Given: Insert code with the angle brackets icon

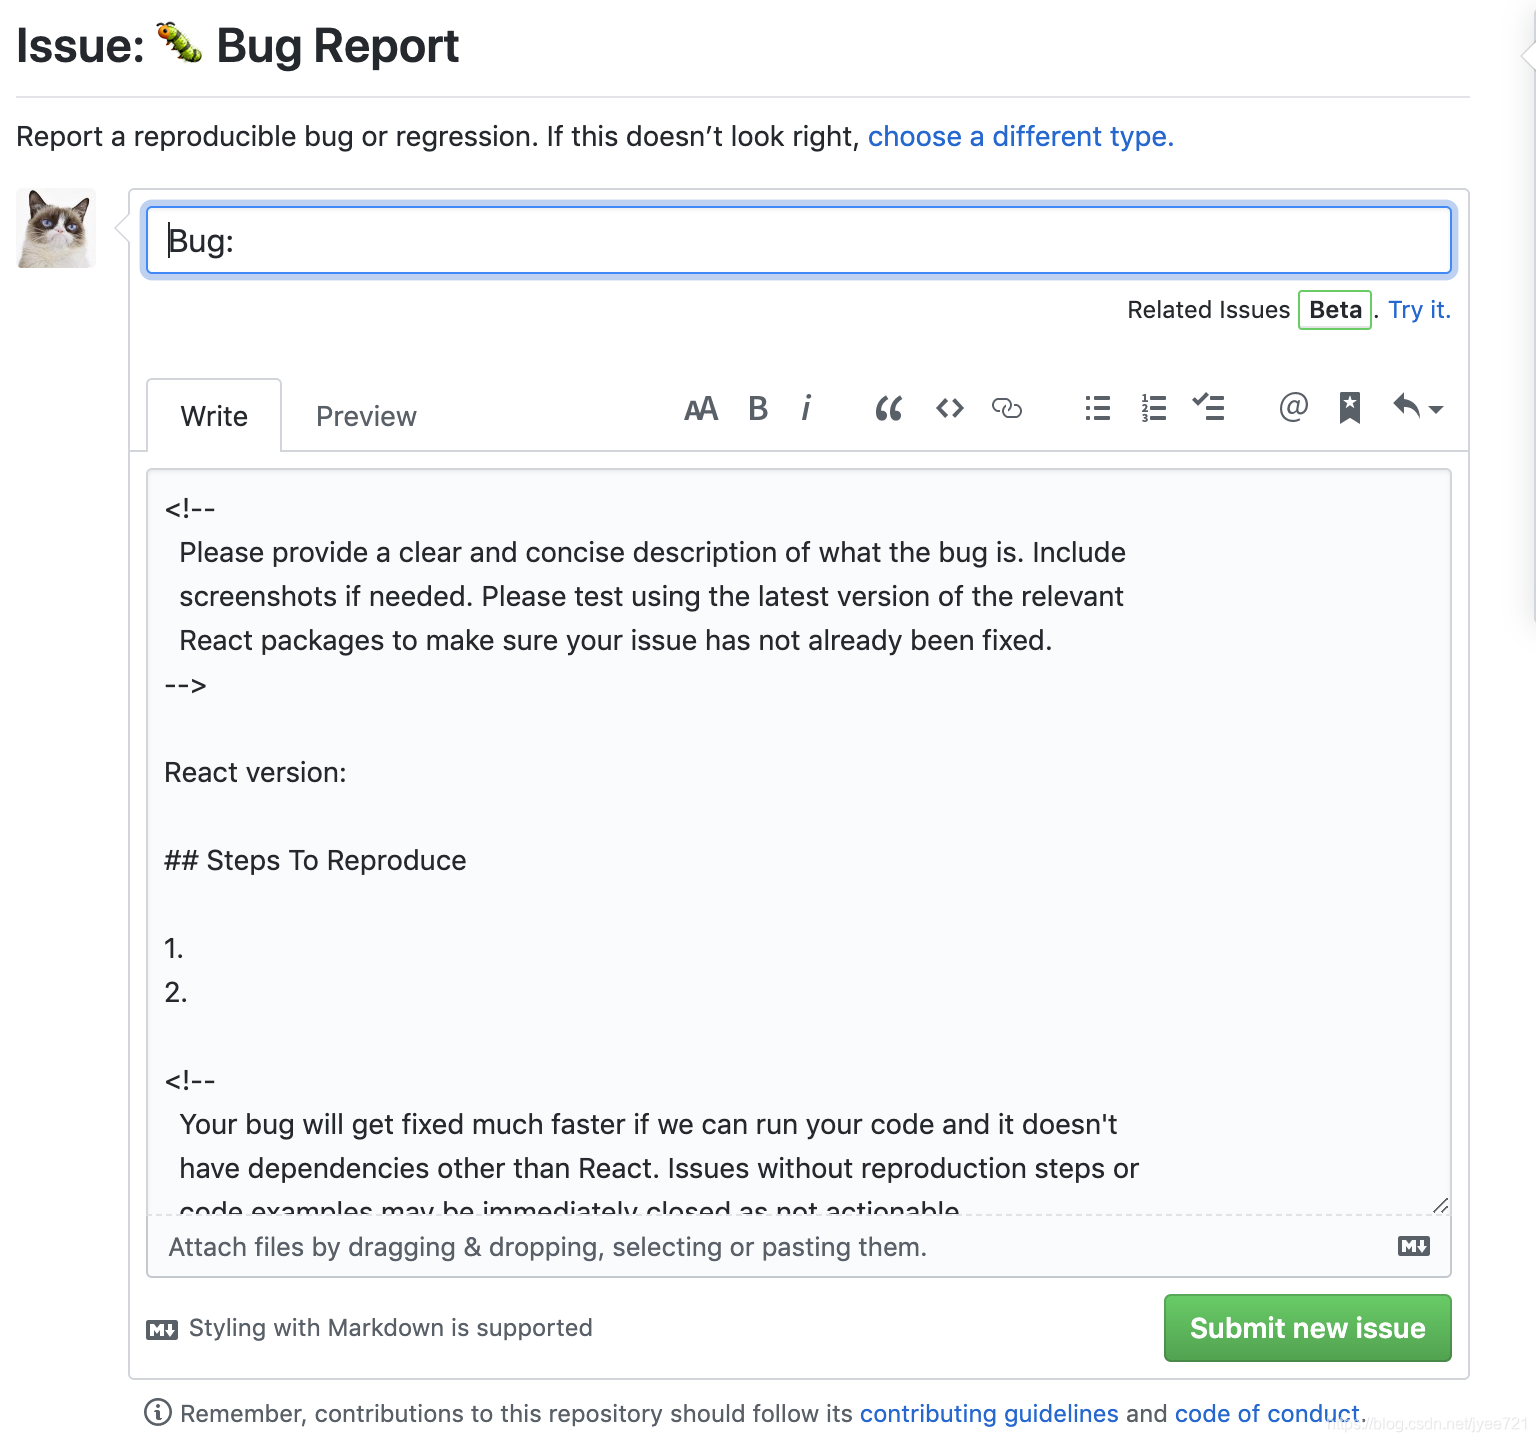Looking at the screenshot, I should 950,408.
